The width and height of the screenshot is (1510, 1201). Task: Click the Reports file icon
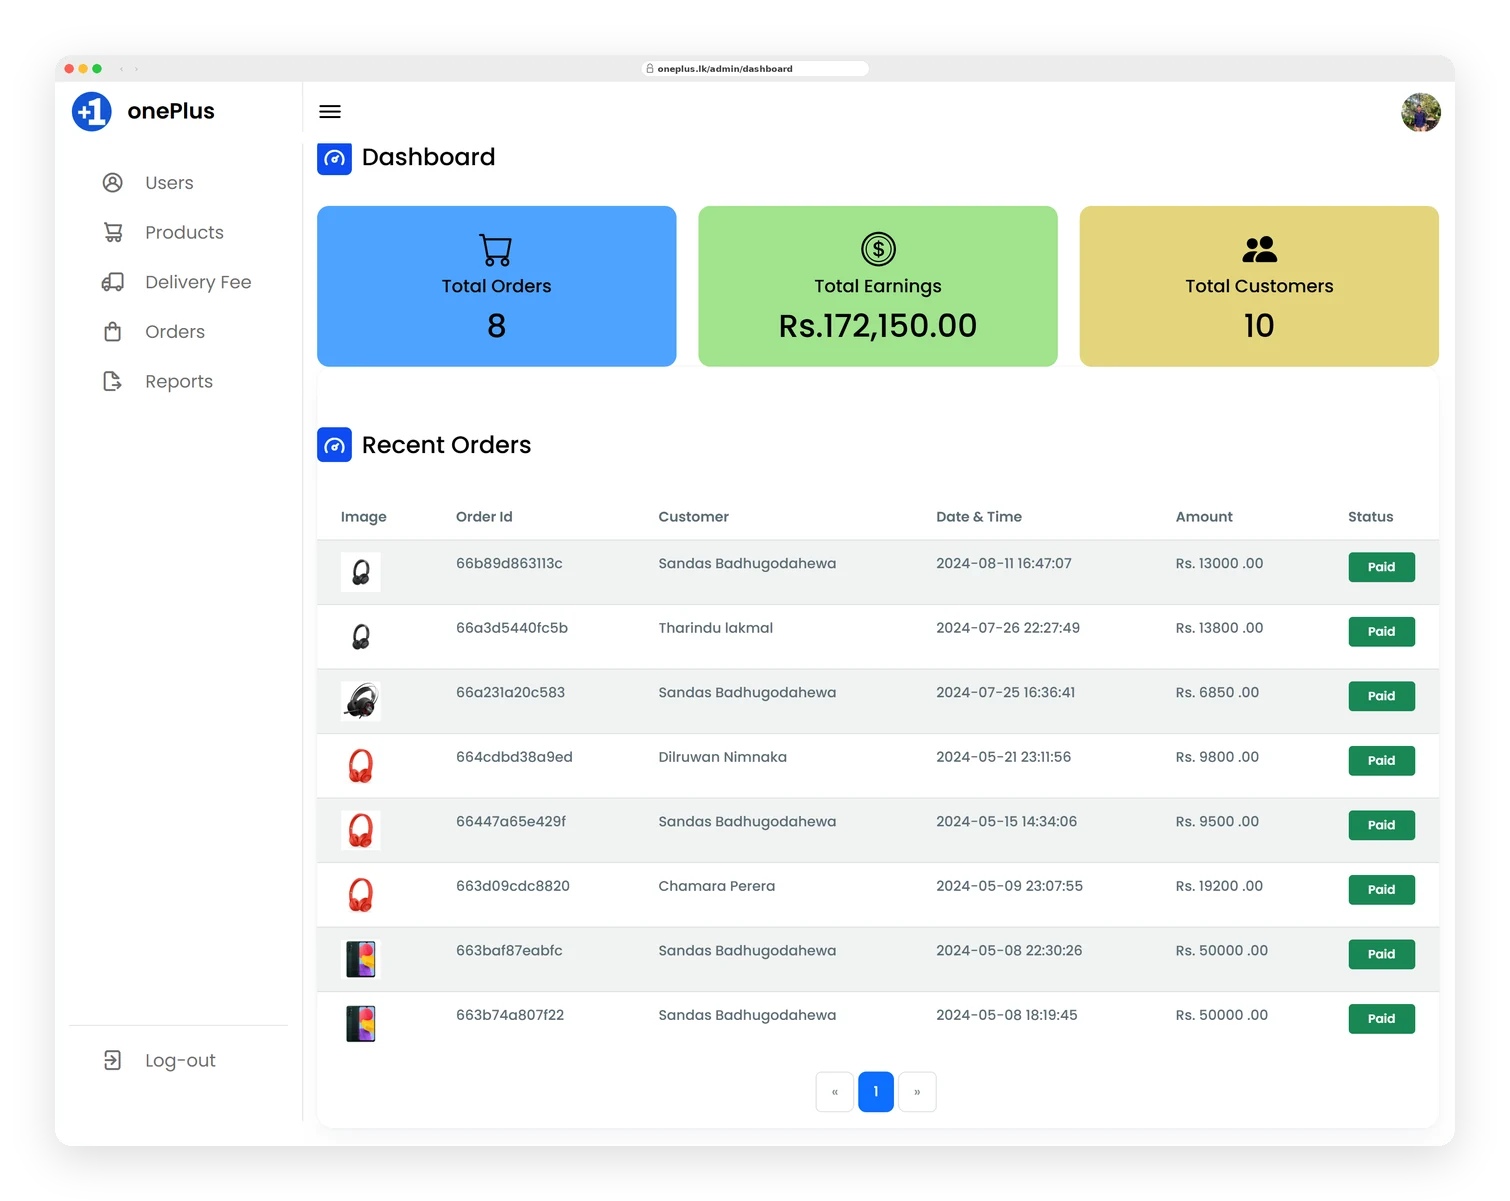[113, 381]
